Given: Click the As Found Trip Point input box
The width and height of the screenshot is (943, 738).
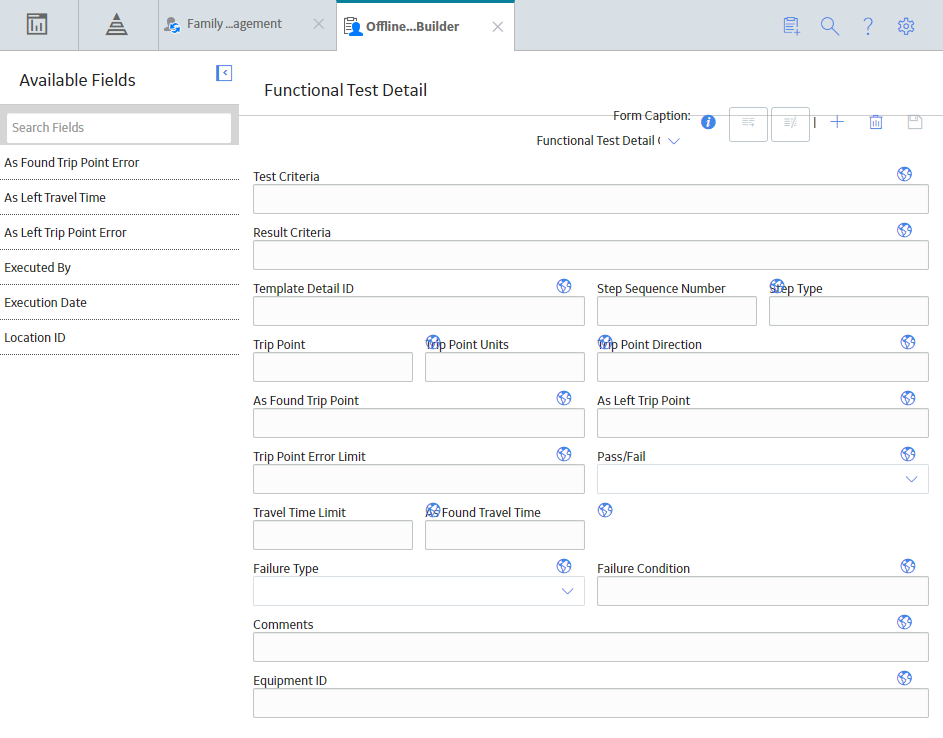Looking at the screenshot, I should tap(419, 423).
